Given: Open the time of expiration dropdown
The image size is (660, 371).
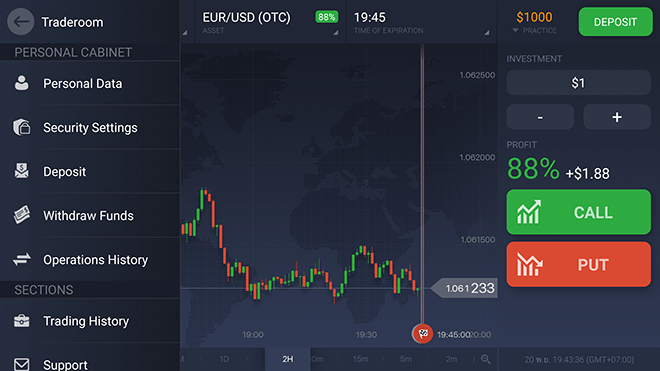Looking at the screenshot, I should point(421,22).
